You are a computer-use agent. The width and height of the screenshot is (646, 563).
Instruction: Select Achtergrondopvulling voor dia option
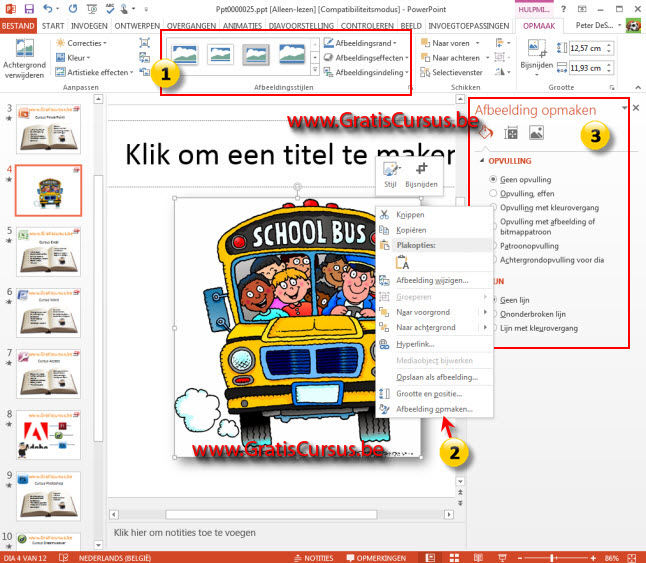click(x=552, y=260)
